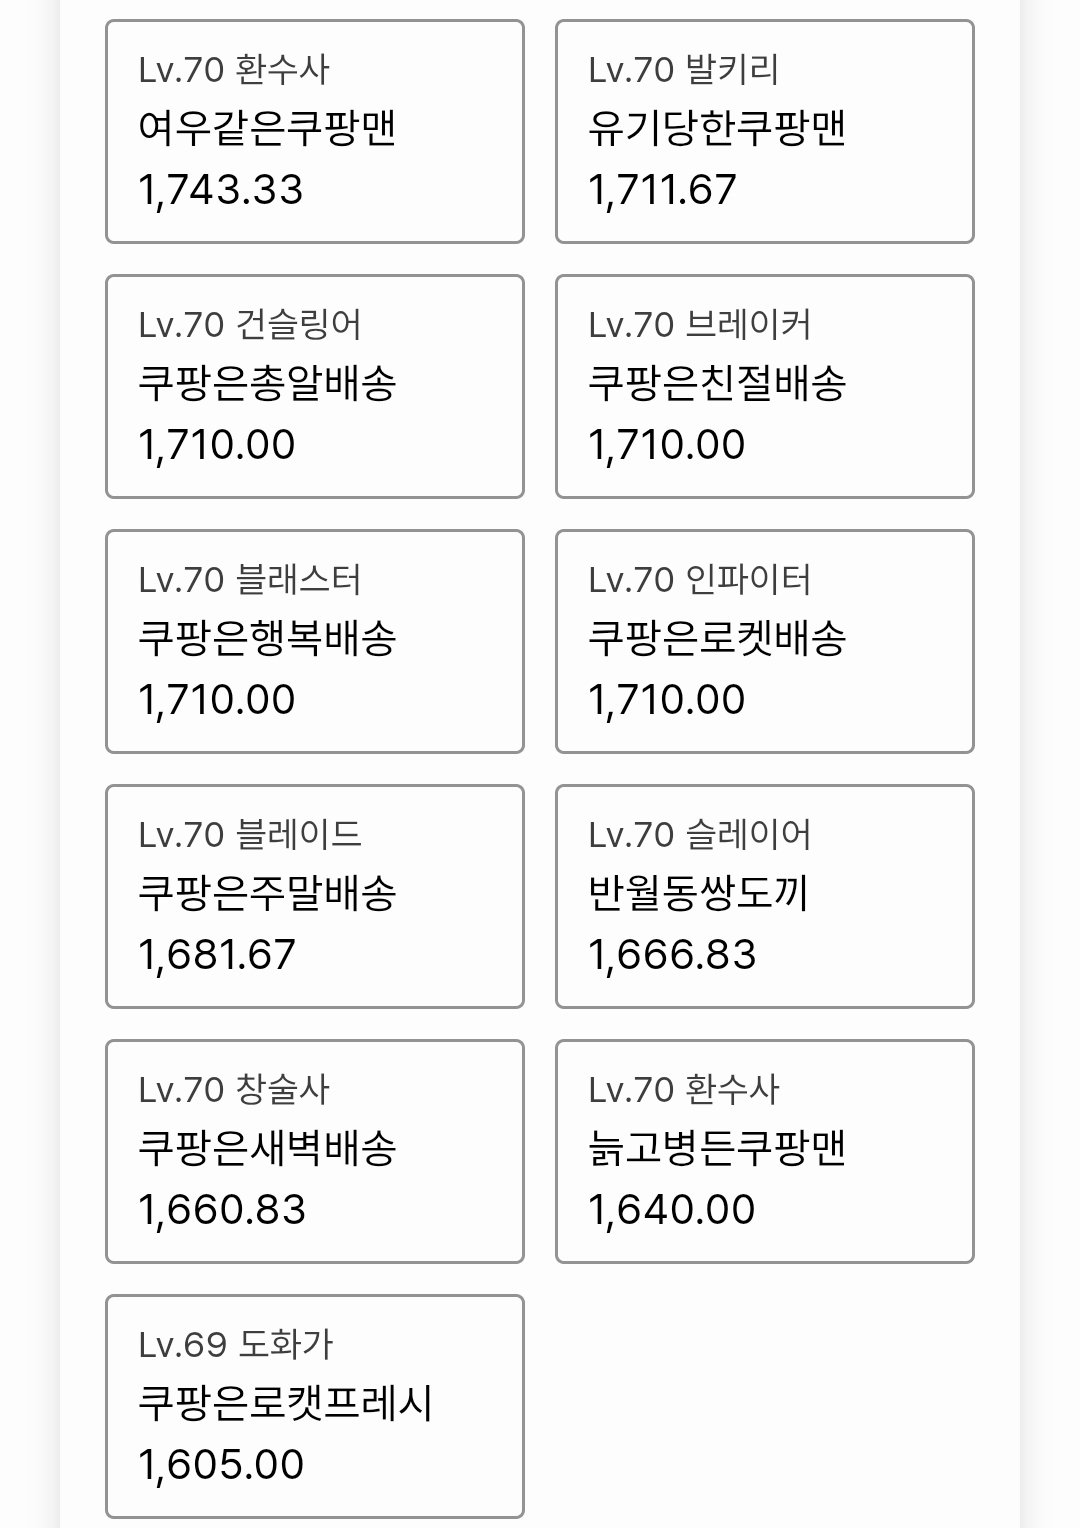Open the 쿠팡은주말배송 character name
The width and height of the screenshot is (1080, 1528).
point(267,893)
